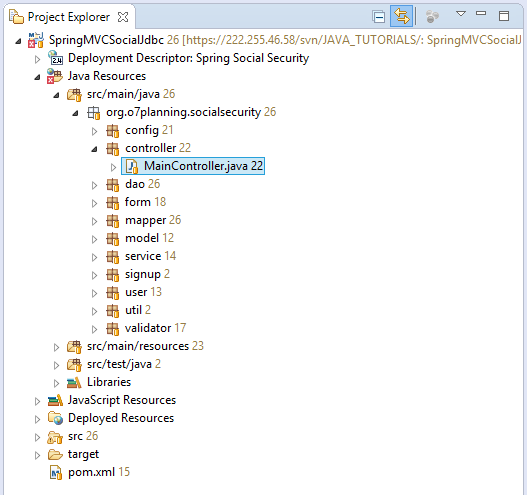
Task: Toggle Link with Editor button
Action: pyautogui.click(x=401, y=16)
